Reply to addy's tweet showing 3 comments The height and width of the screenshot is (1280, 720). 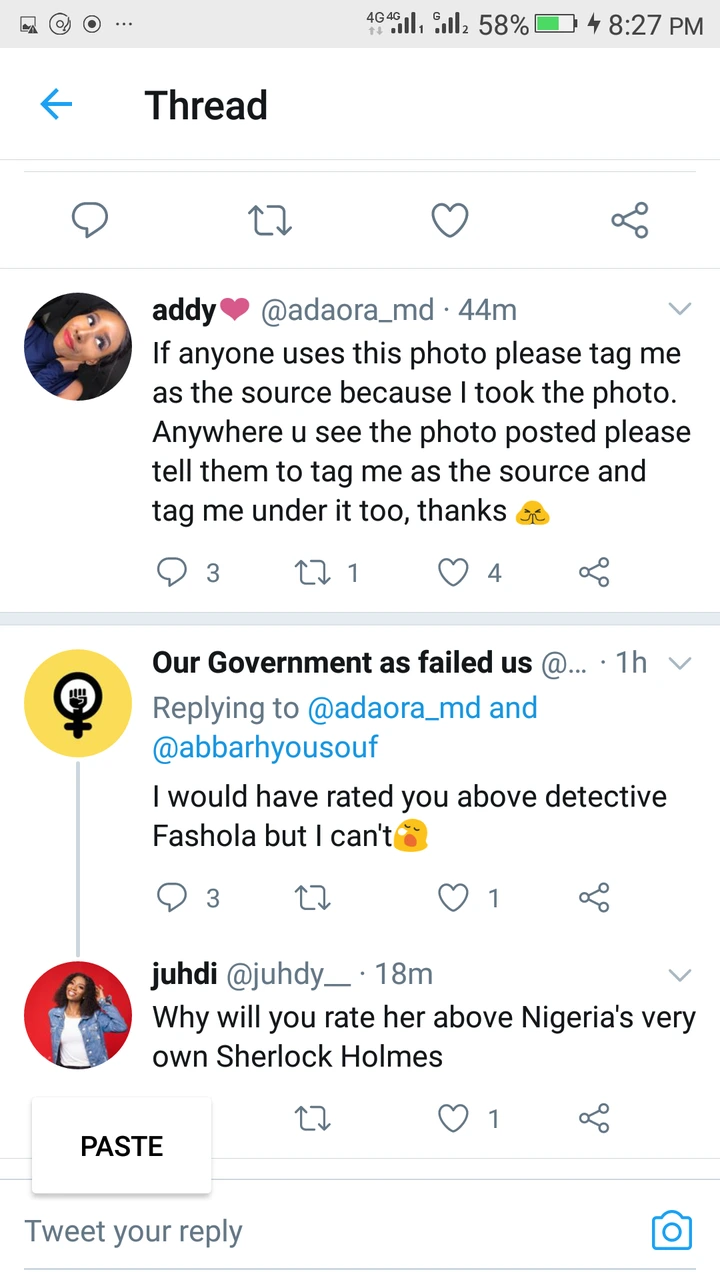(x=173, y=572)
